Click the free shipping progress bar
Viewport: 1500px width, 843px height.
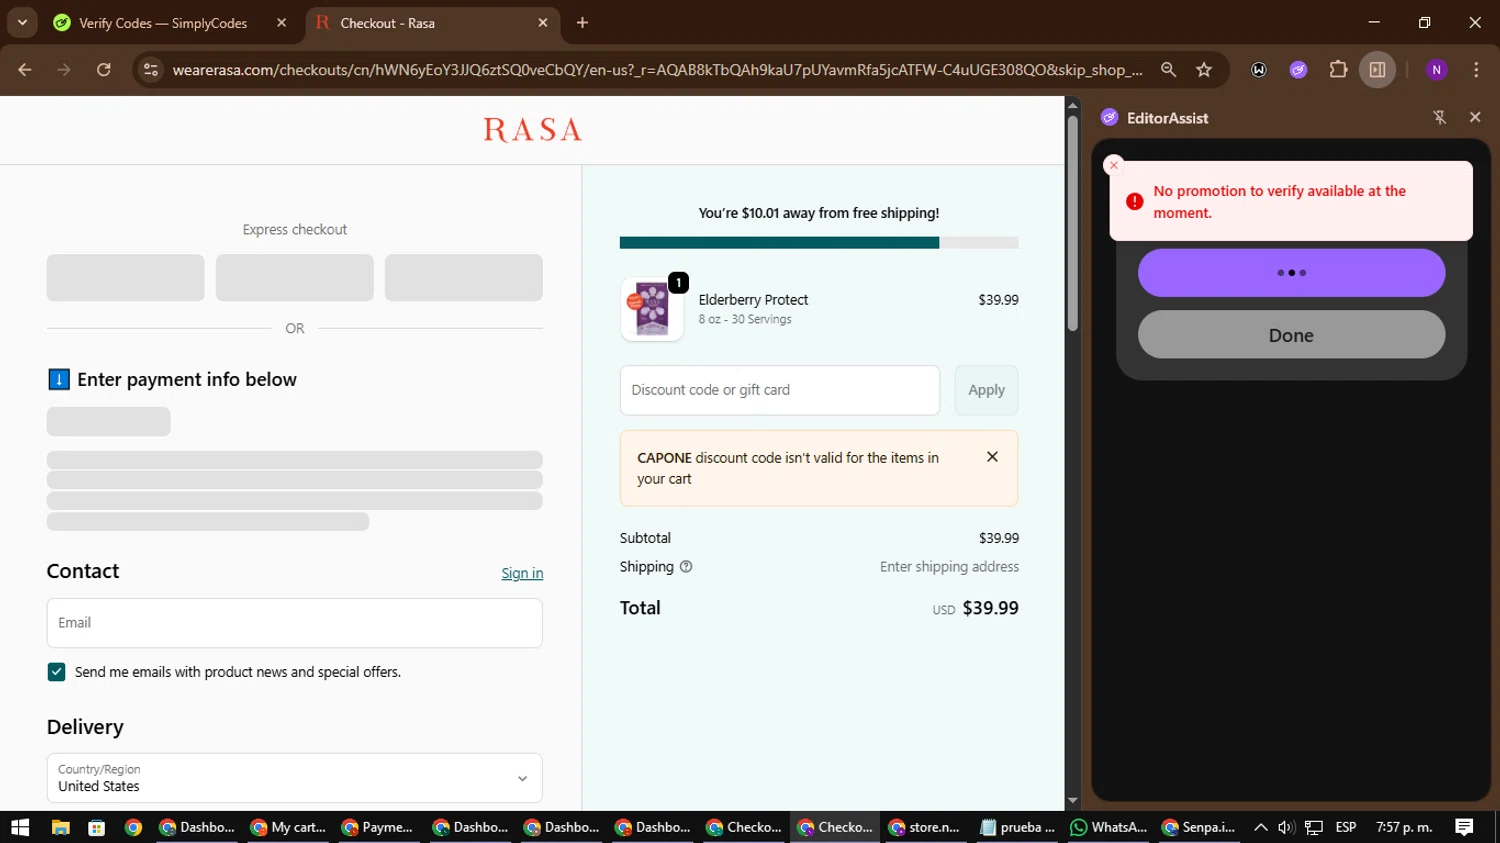point(819,243)
